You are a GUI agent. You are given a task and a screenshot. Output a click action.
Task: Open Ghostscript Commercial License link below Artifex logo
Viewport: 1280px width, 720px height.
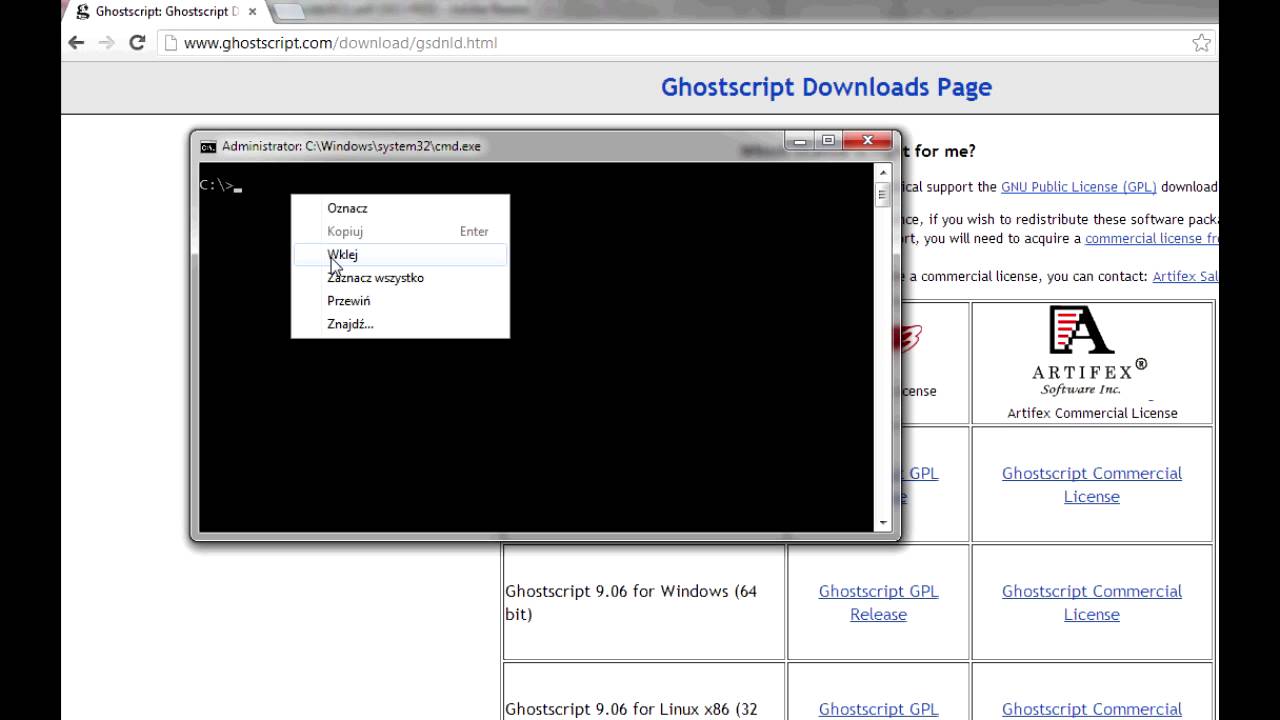point(1091,484)
